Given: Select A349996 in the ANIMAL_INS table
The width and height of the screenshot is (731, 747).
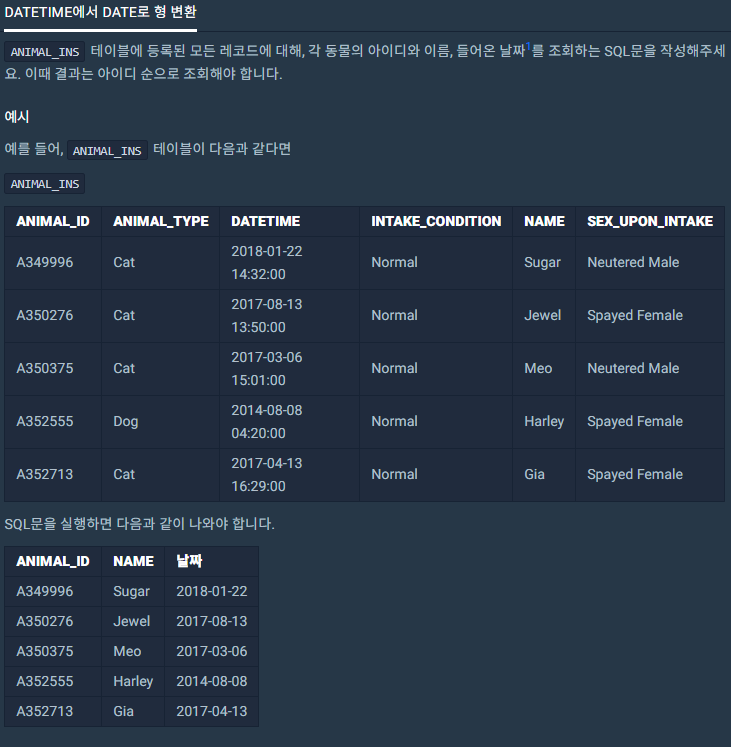Looking at the screenshot, I should click(x=45, y=262).
